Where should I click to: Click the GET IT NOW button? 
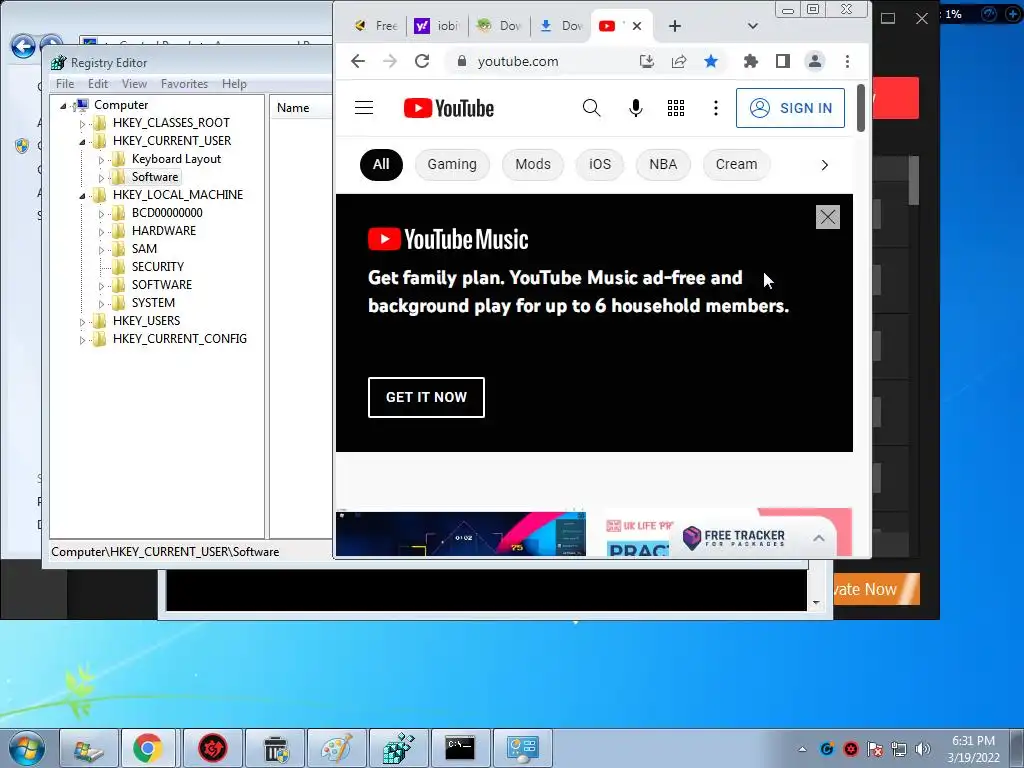[x=426, y=397]
